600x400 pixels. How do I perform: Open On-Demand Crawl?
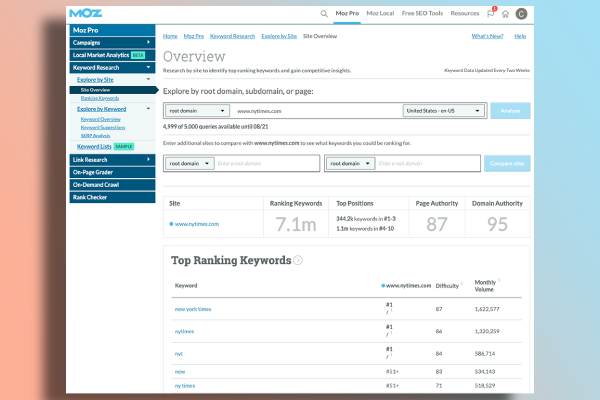(112, 185)
